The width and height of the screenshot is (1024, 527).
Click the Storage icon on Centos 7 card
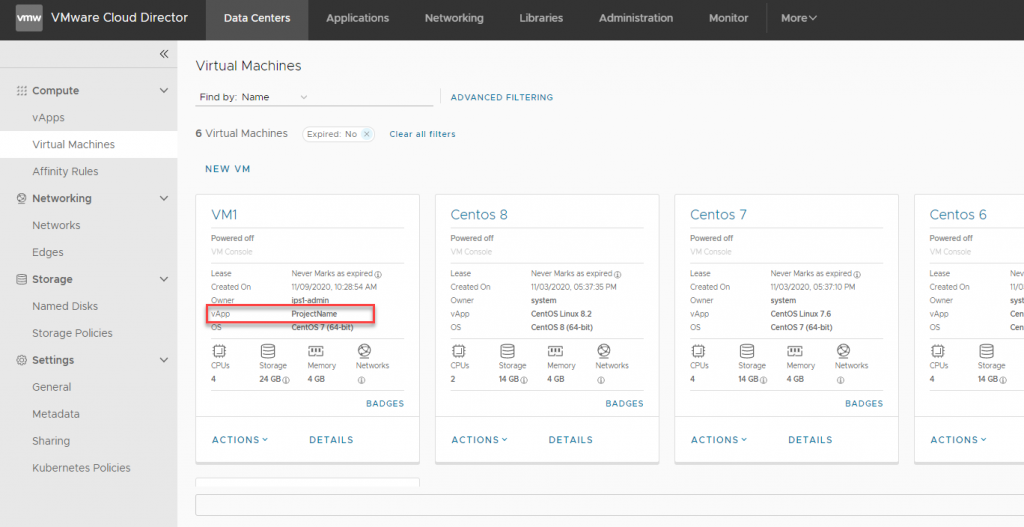coord(747,351)
